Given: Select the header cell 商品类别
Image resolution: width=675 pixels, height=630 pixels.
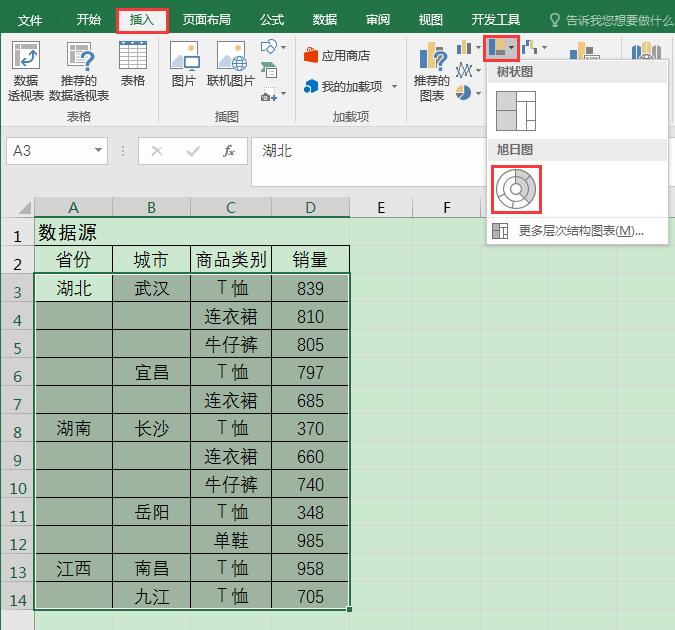Looking at the screenshot, I should pos(231,260).
